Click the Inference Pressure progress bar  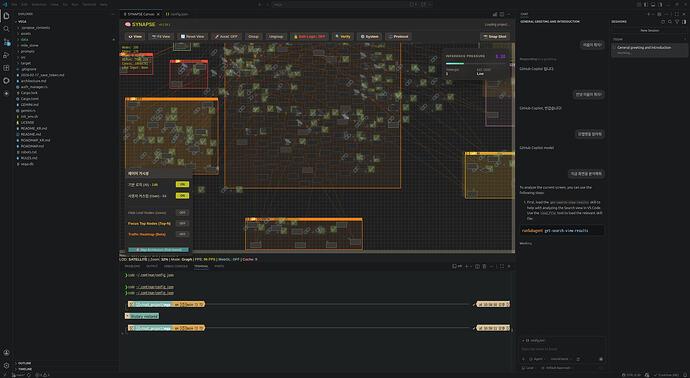(476, 63)
